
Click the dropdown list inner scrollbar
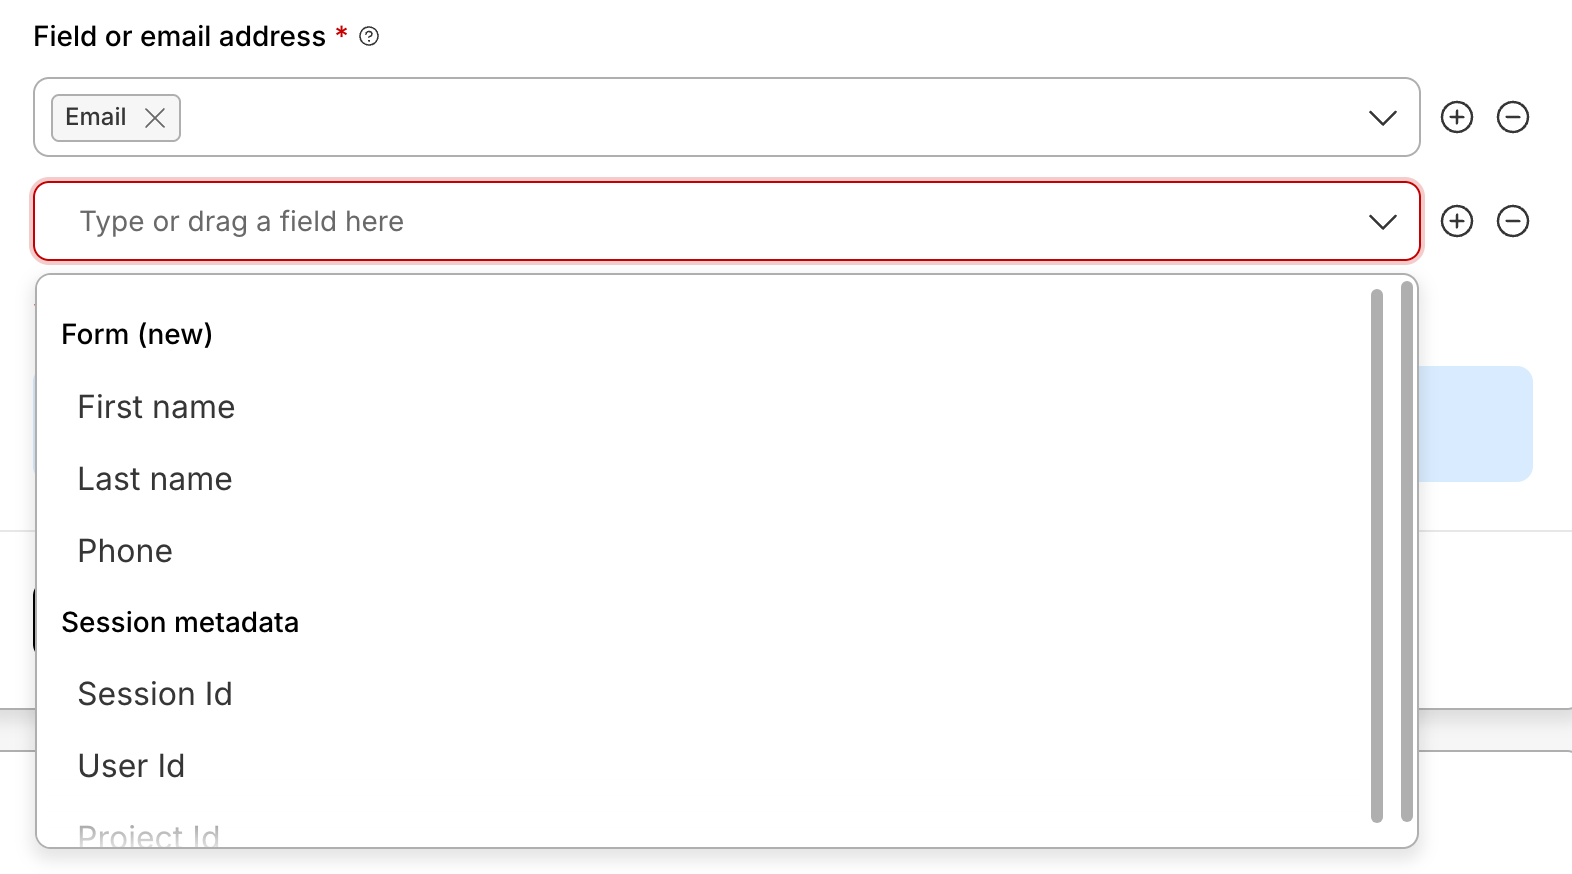tap(1377, 555)
